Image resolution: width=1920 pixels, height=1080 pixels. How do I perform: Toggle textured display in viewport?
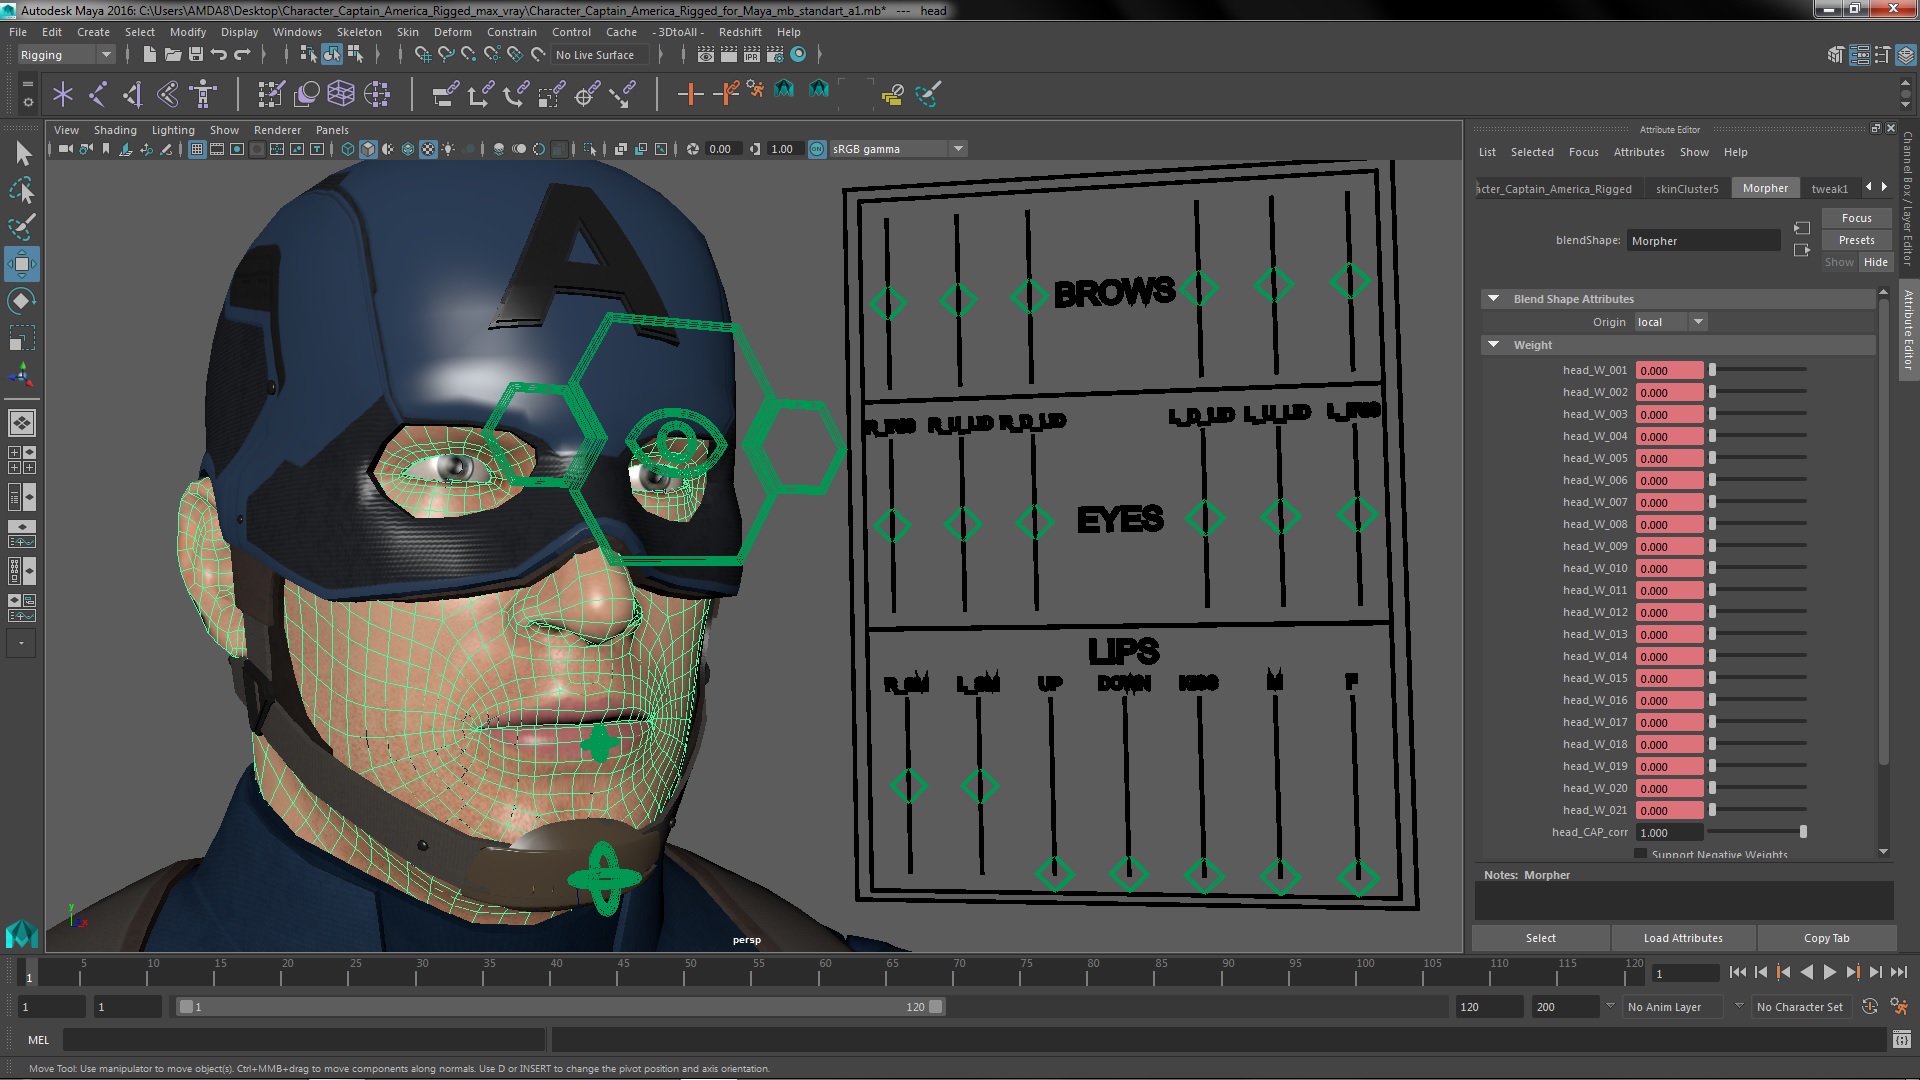tap(428, 149)
